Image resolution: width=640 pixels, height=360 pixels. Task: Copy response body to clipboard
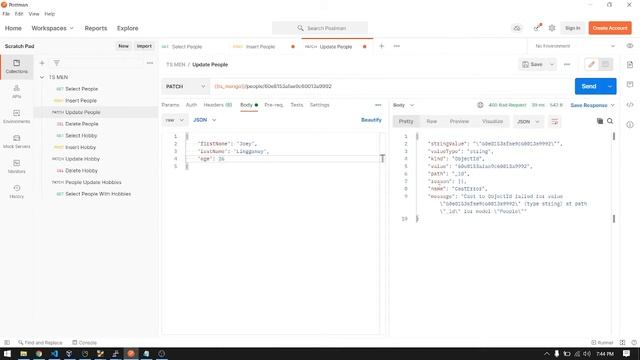click(x=600, y=121)
